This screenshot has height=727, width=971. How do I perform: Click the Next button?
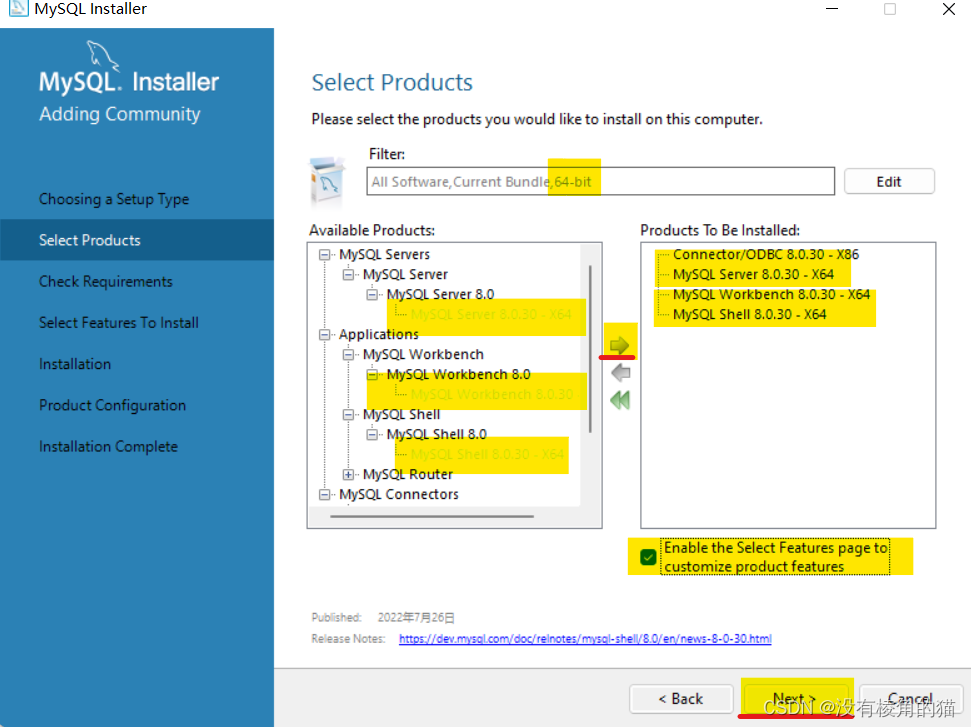tap(796, 699)
